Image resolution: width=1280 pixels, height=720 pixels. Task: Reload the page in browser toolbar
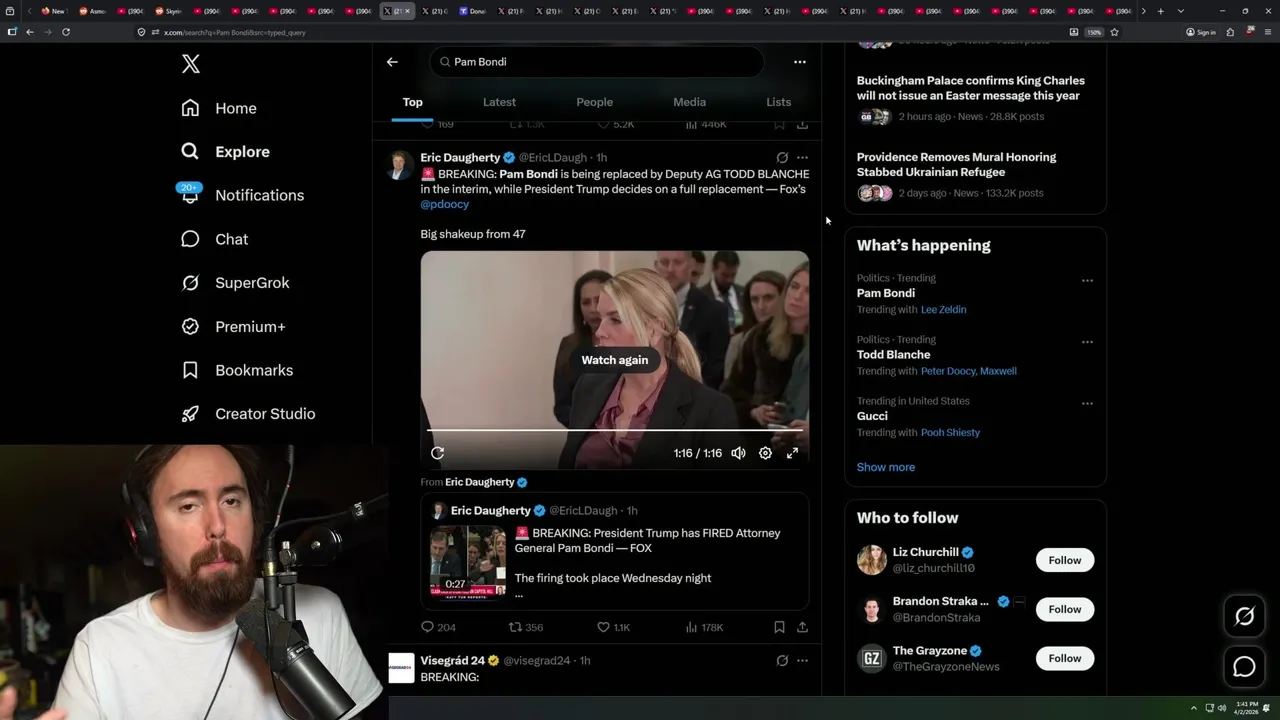pyautogui.click(x=66, y=32)
